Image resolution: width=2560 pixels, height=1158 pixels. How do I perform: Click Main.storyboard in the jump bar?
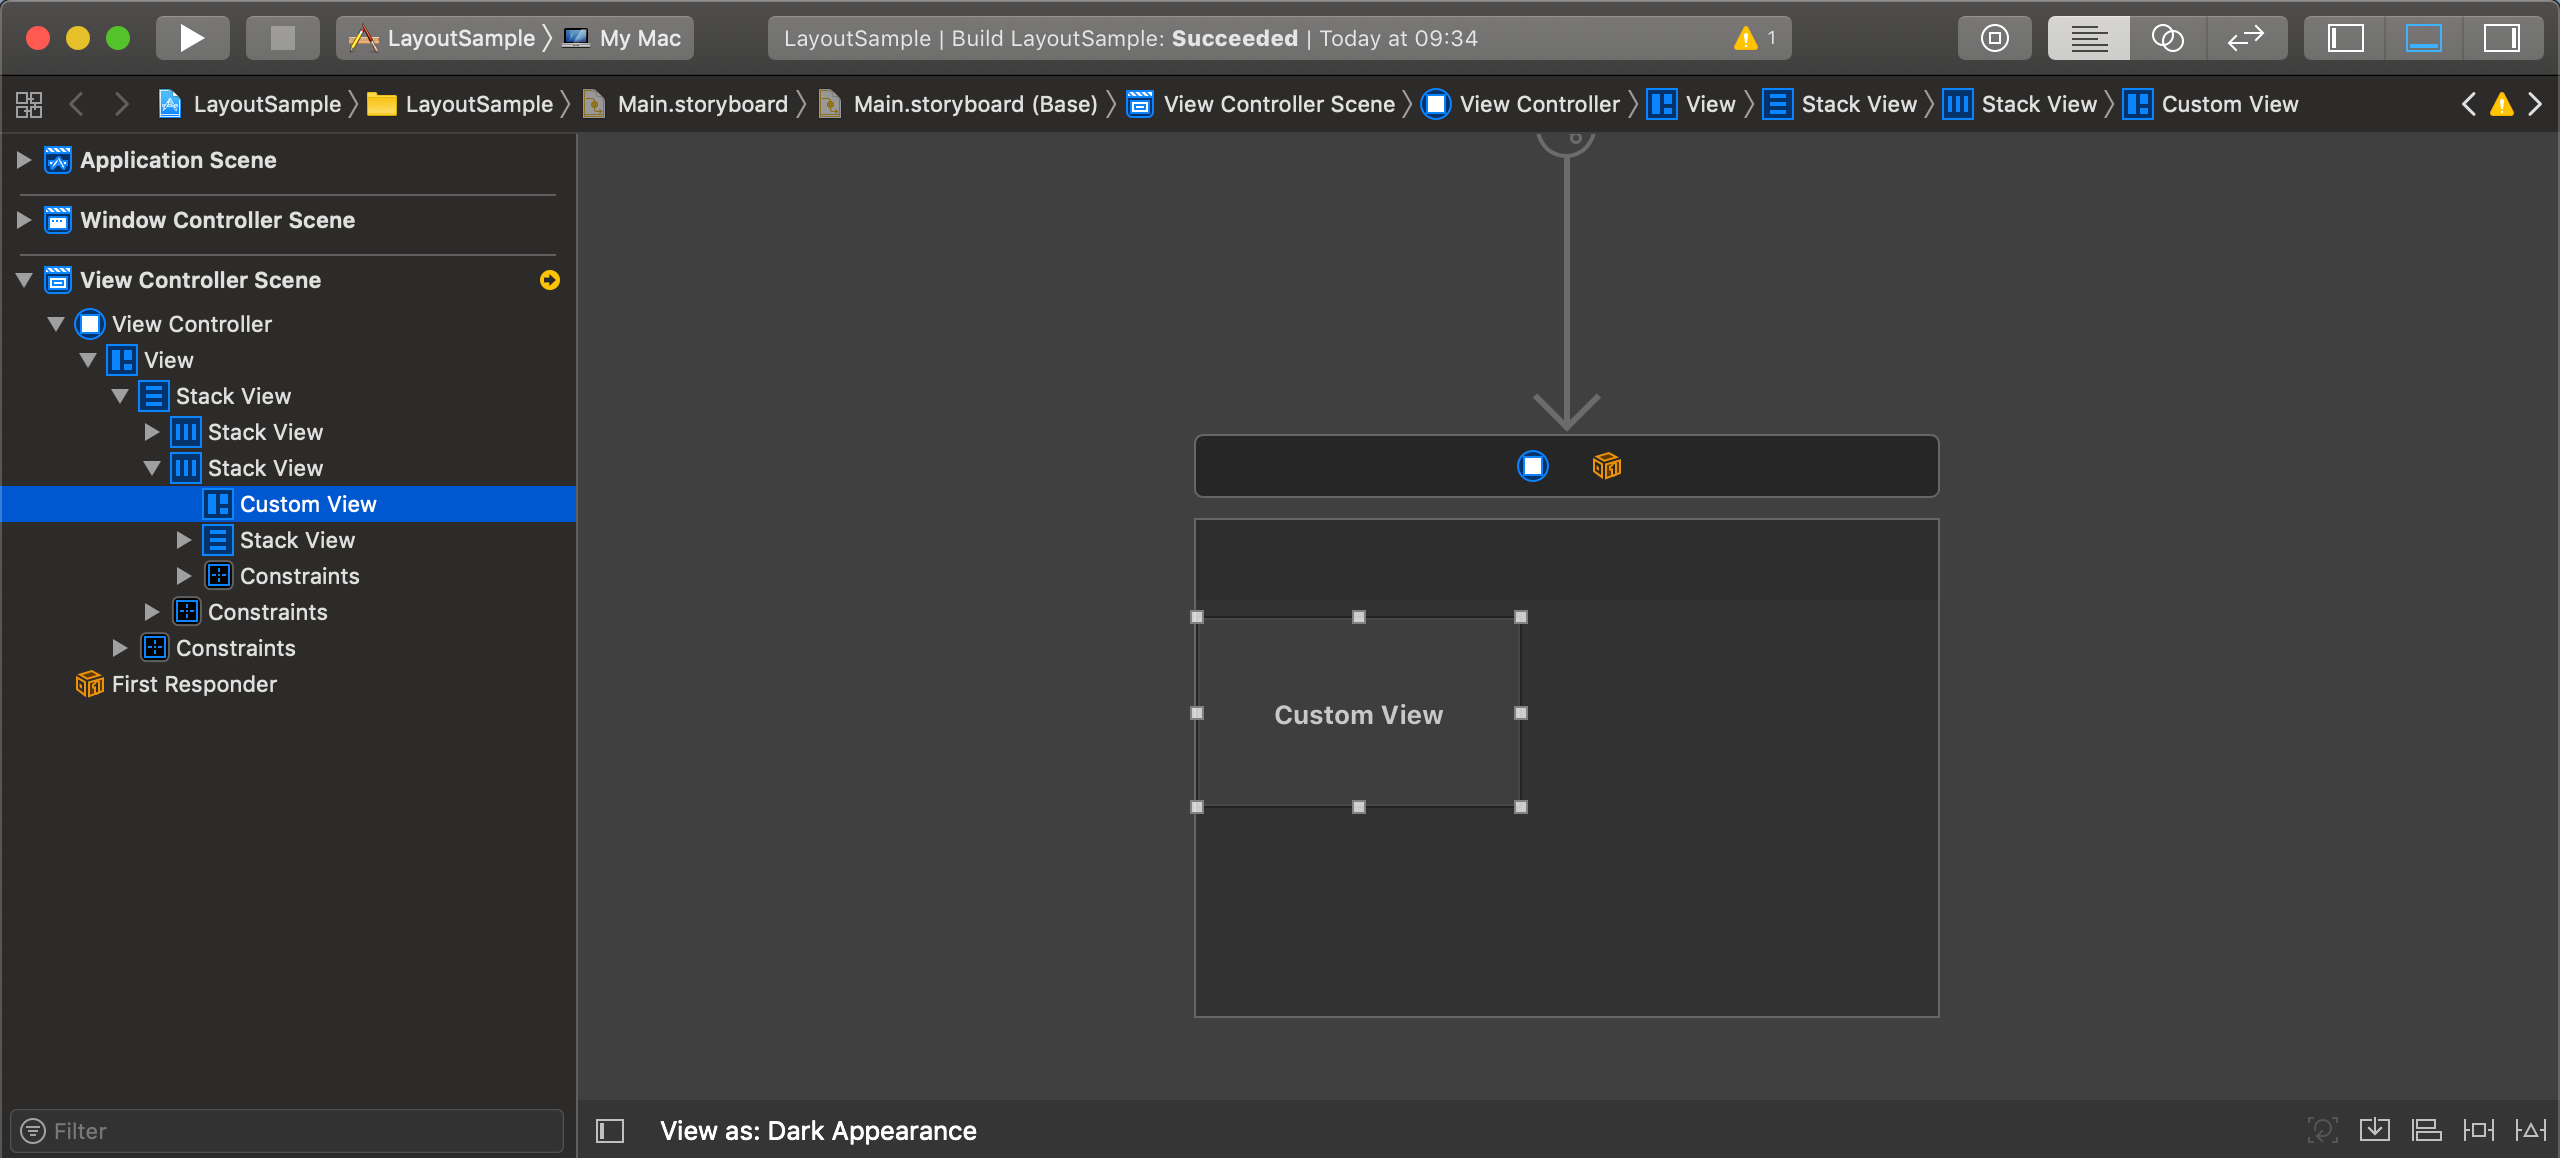pos(700,103)
